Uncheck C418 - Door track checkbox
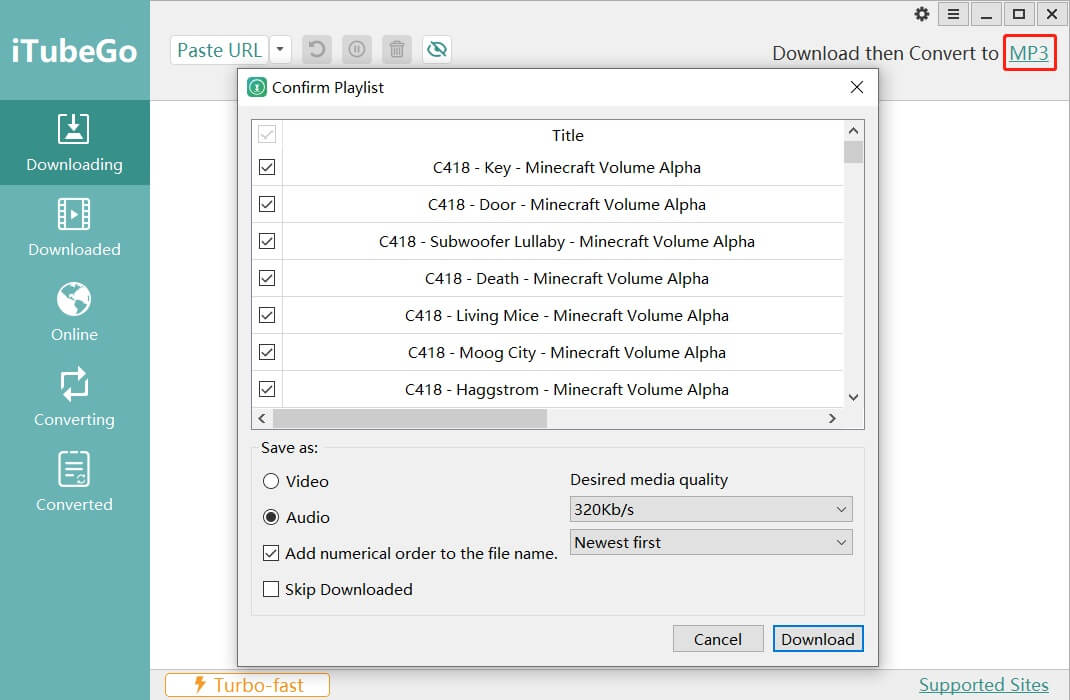The height and width of the screenshot is (700, 1070). [267, 204]
